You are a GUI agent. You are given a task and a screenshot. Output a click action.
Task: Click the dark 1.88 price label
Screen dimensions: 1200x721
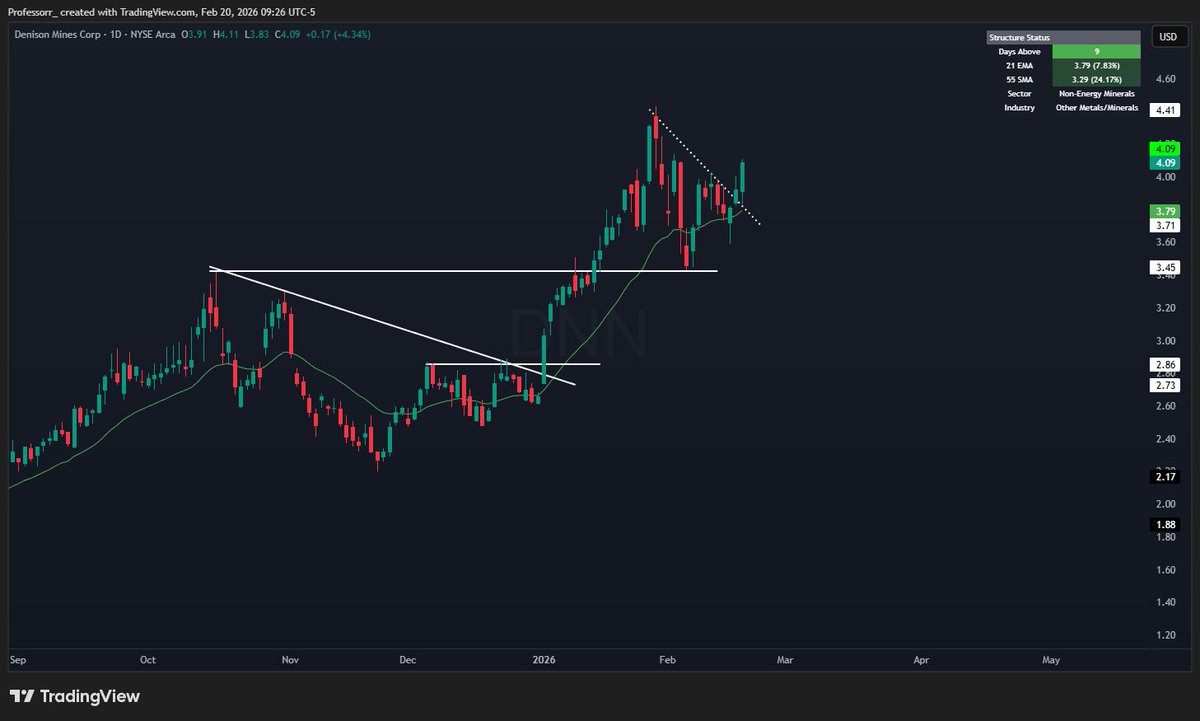(1165, 525)
